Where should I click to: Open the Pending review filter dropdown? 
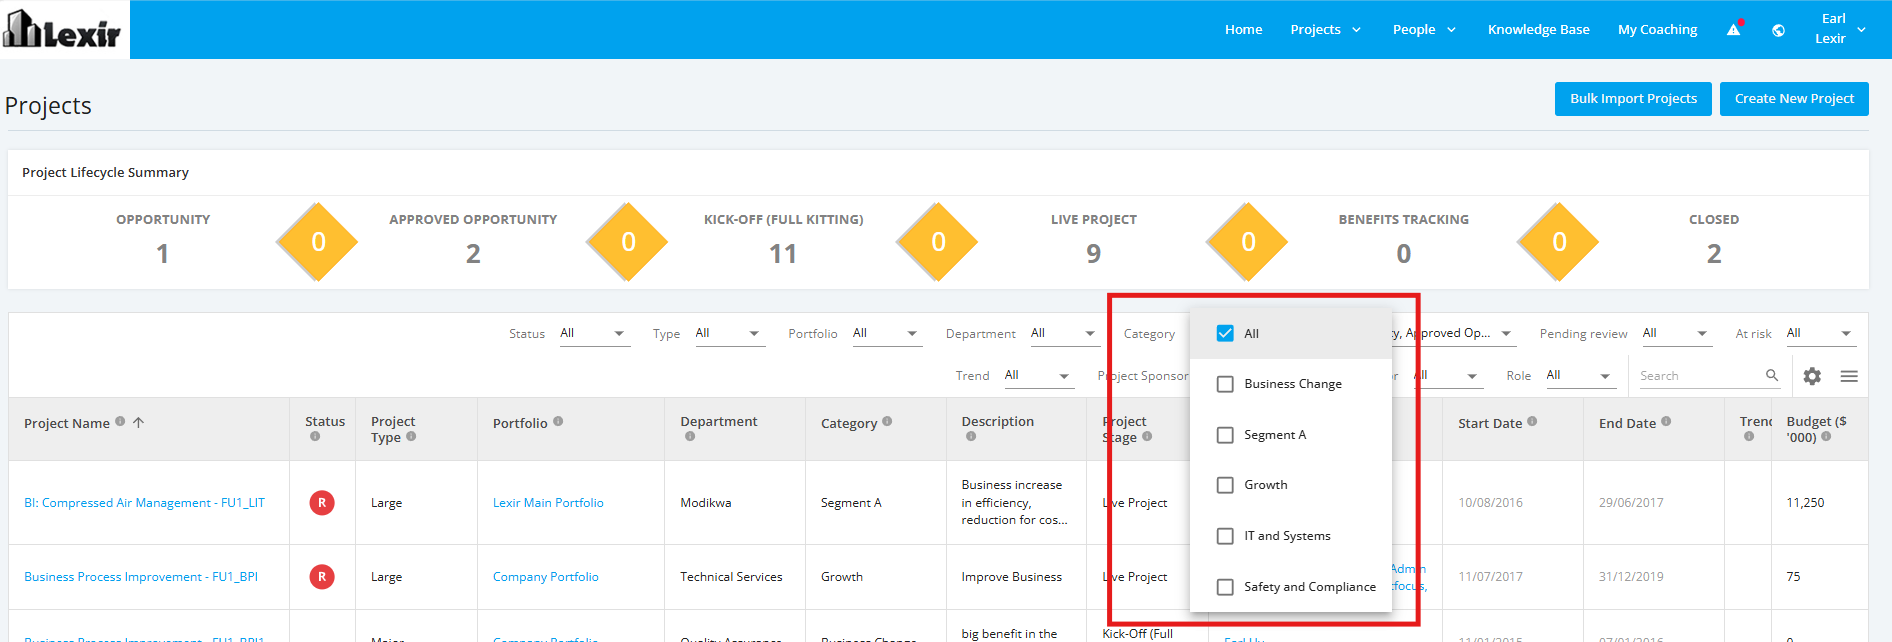(1677, 334)
